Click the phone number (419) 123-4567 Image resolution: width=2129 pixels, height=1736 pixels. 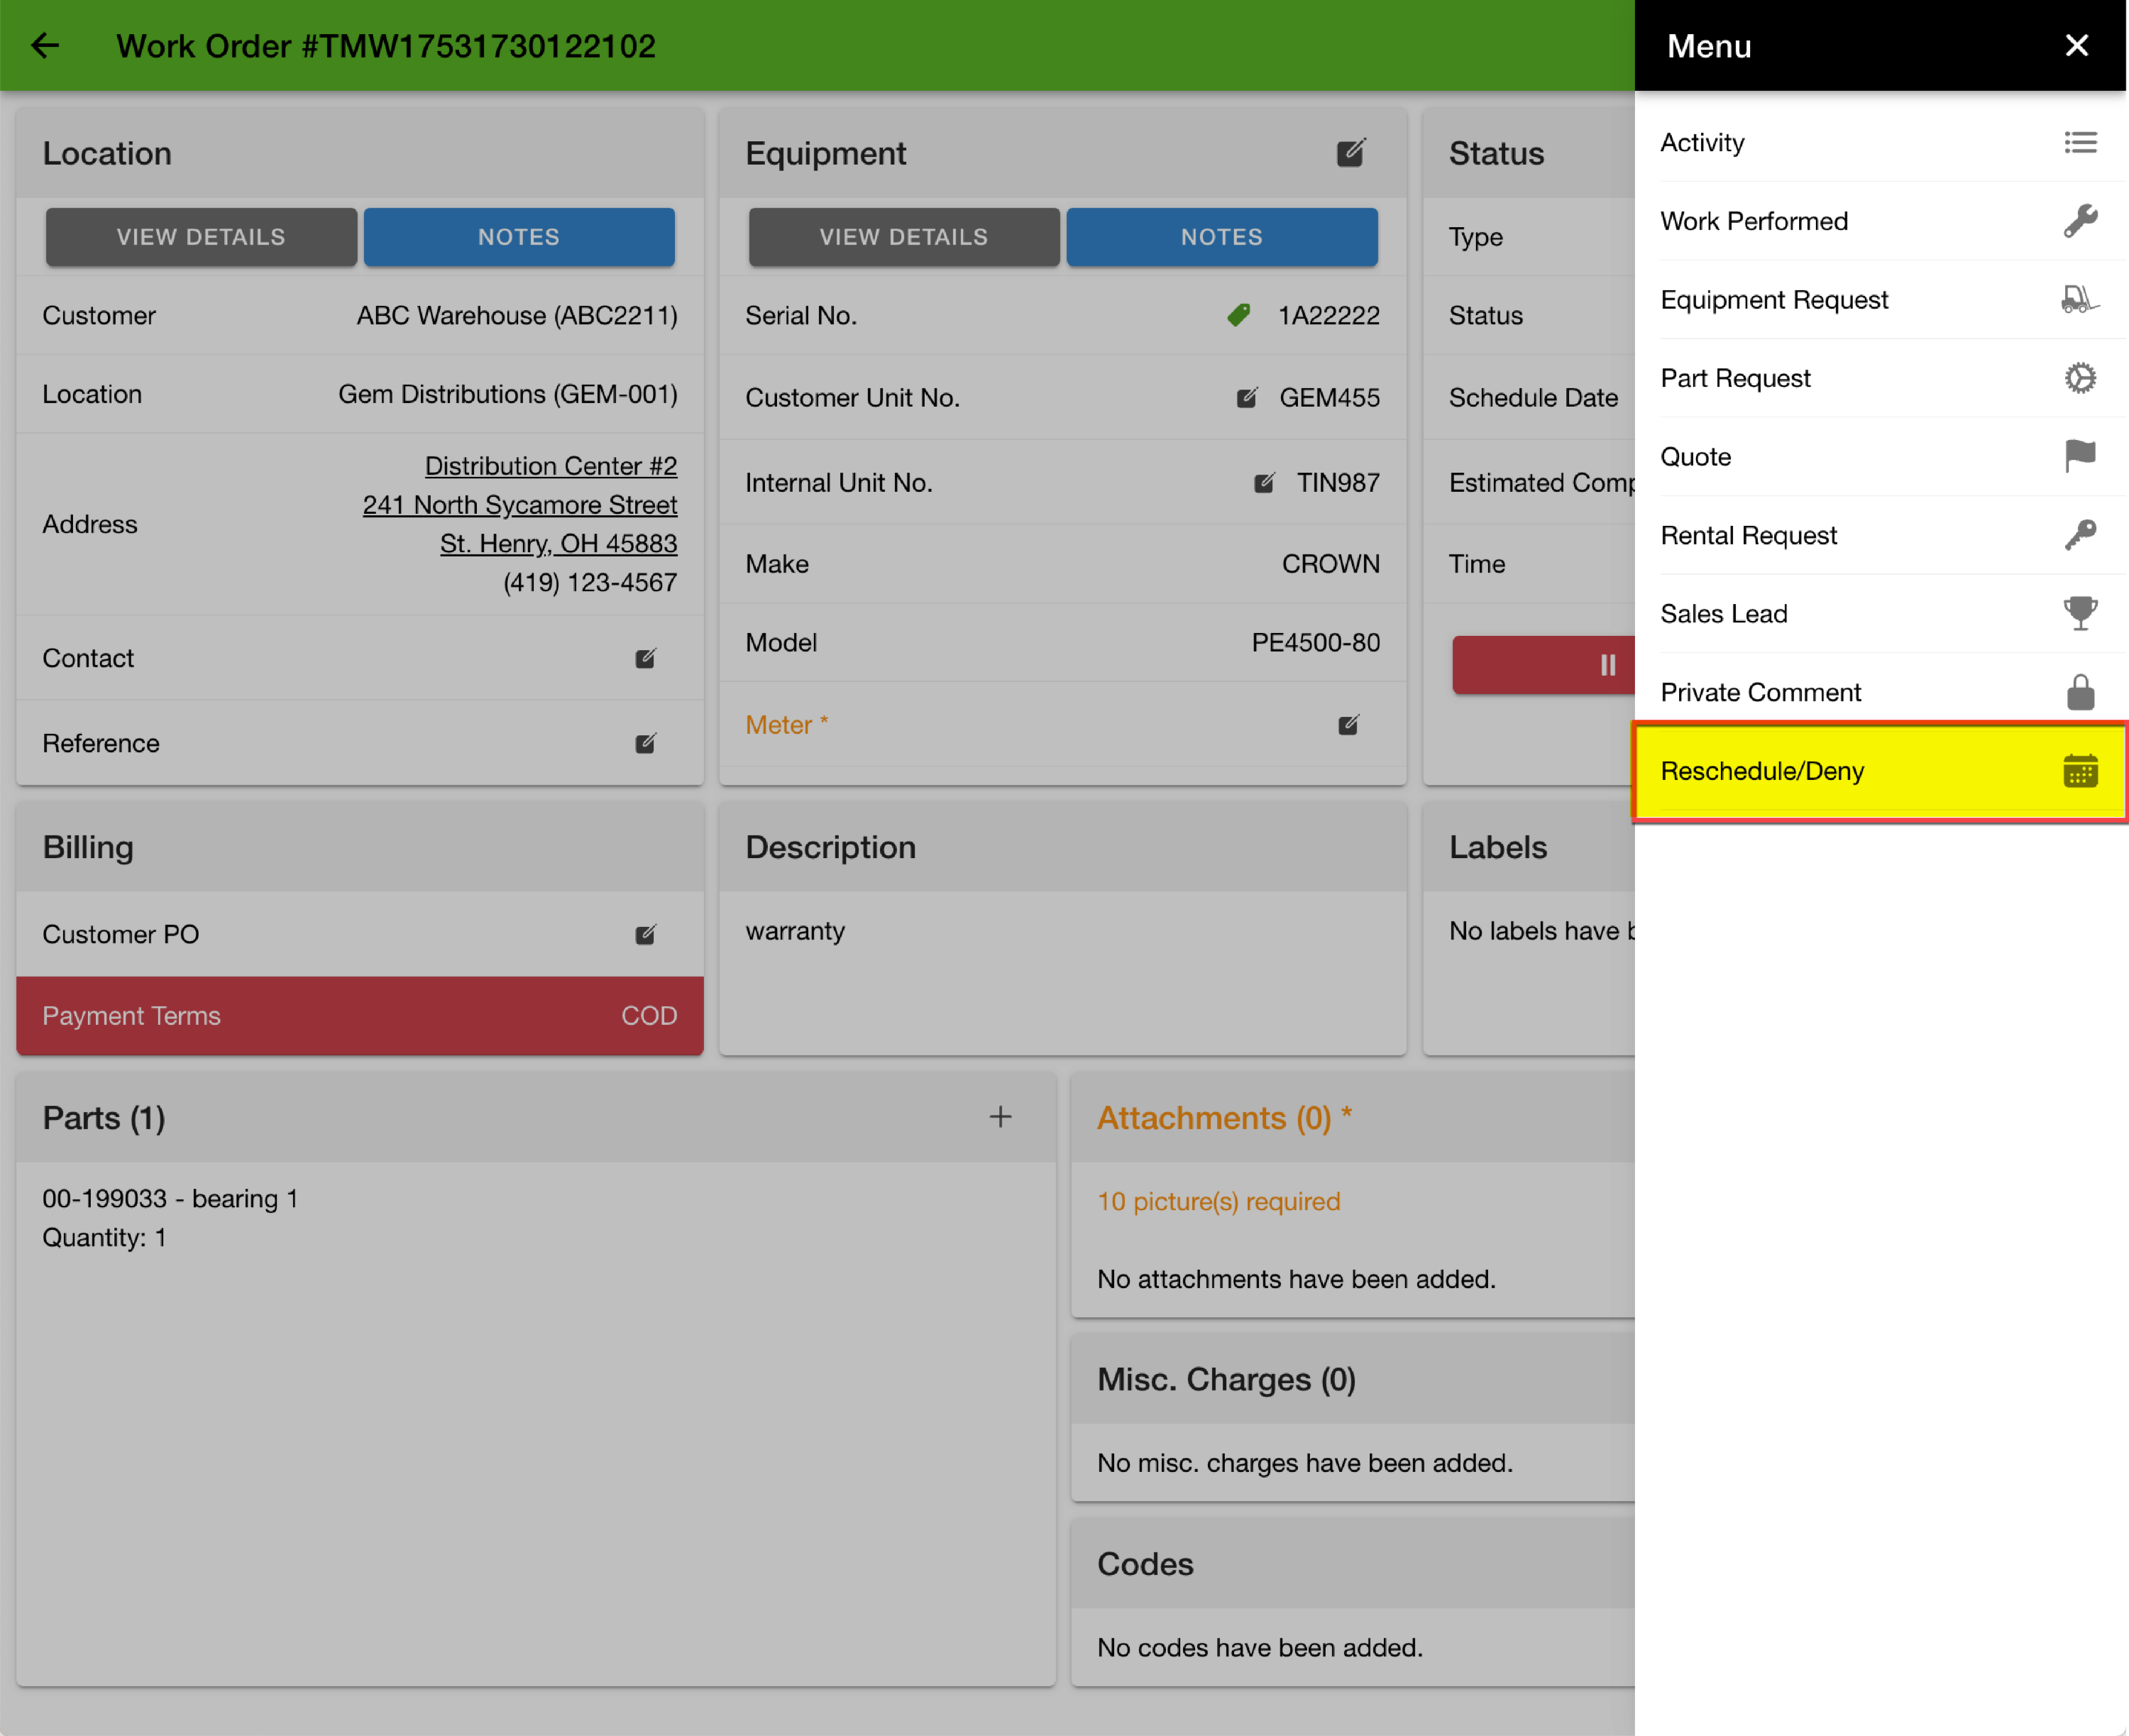tap(590, 582)
